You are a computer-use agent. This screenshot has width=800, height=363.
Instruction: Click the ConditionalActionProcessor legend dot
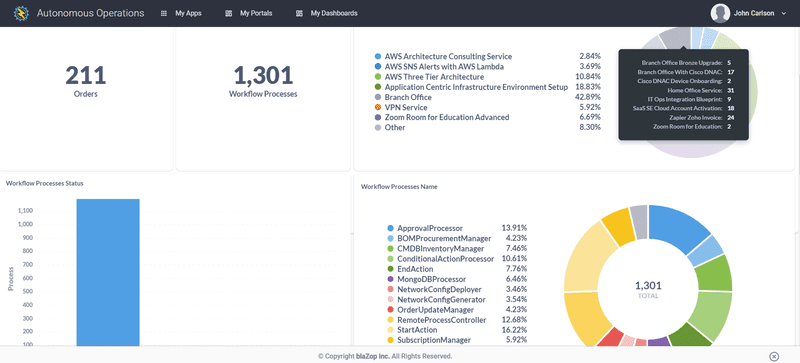coord(390,259)
